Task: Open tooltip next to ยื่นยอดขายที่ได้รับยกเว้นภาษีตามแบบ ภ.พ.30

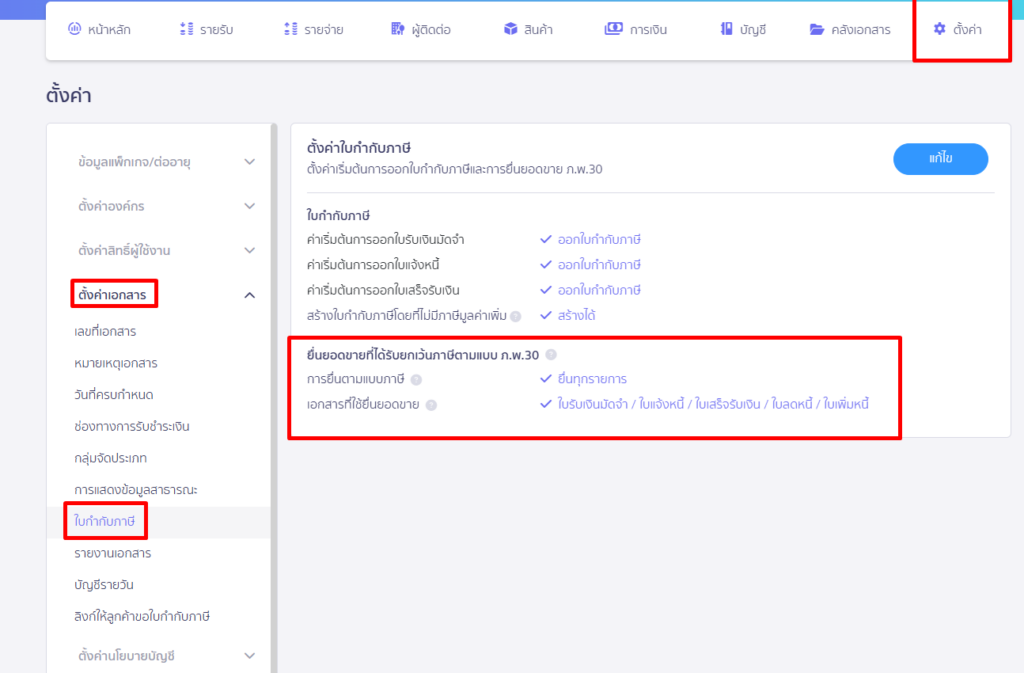Action: tap(552, 353)
